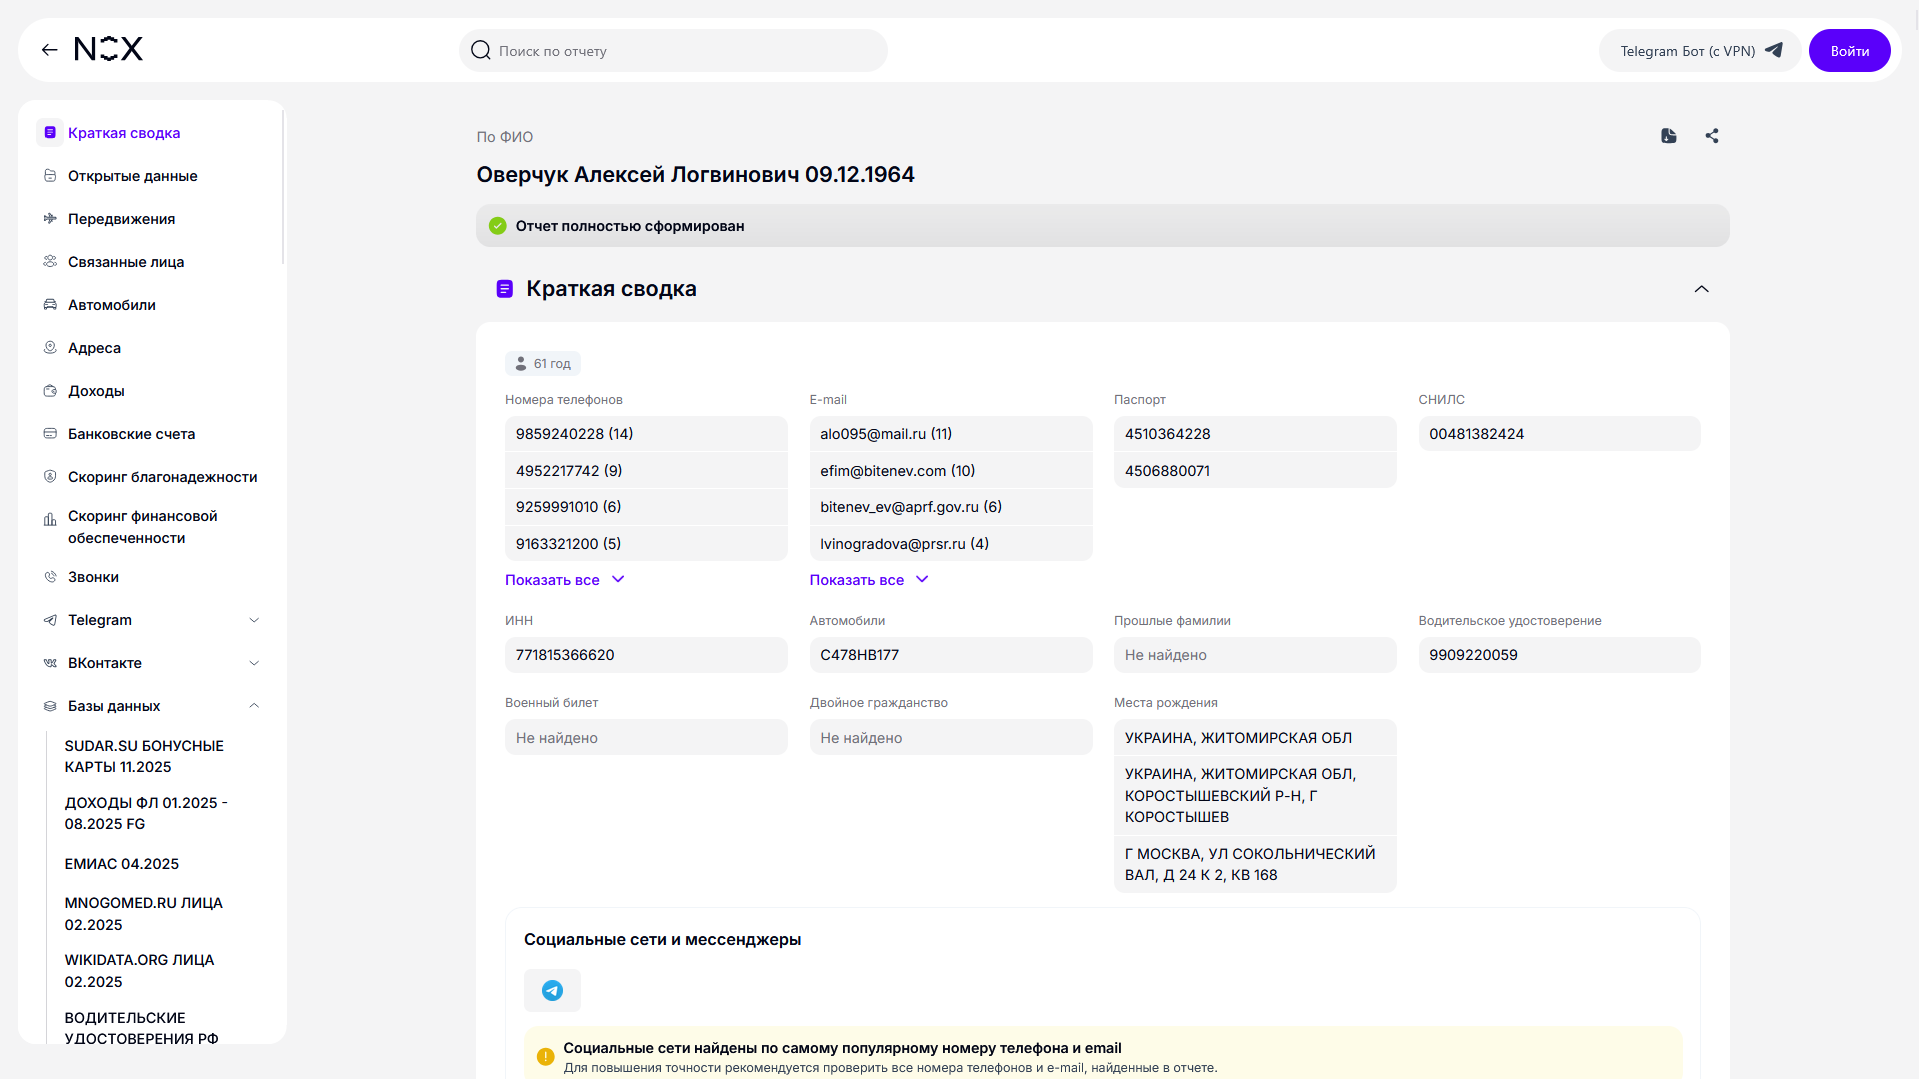The image size is (1919, 1079).
Task: Click the back arrow icon
Action: point(49,50)
